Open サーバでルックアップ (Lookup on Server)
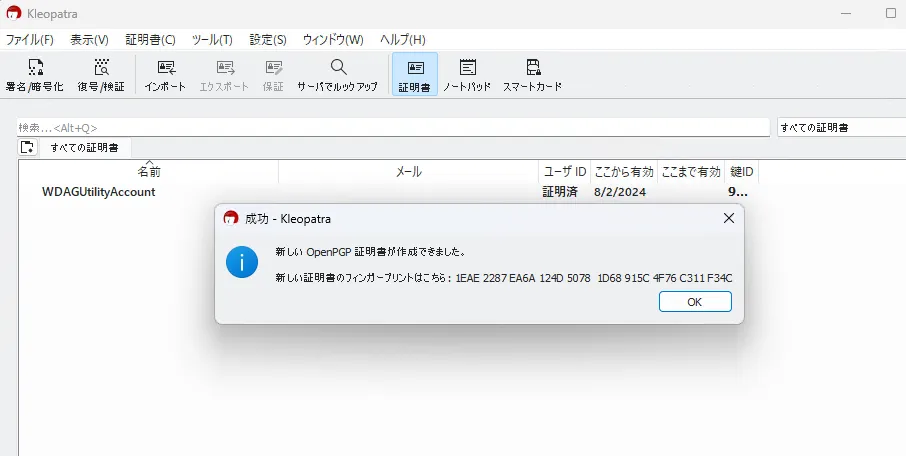 tap(337, 75)
